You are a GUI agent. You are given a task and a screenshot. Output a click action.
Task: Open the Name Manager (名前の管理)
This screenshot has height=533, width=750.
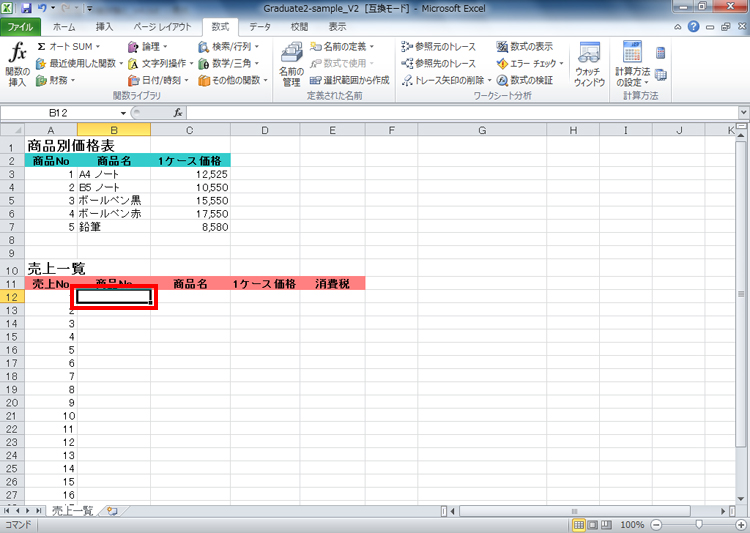291,64
